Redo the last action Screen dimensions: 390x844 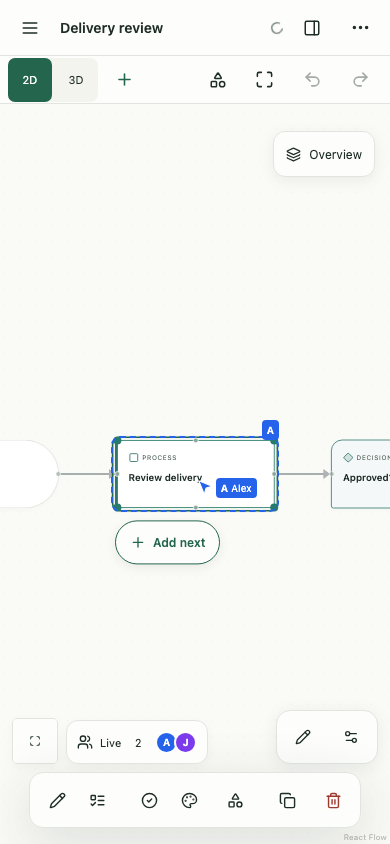[360, 80]
